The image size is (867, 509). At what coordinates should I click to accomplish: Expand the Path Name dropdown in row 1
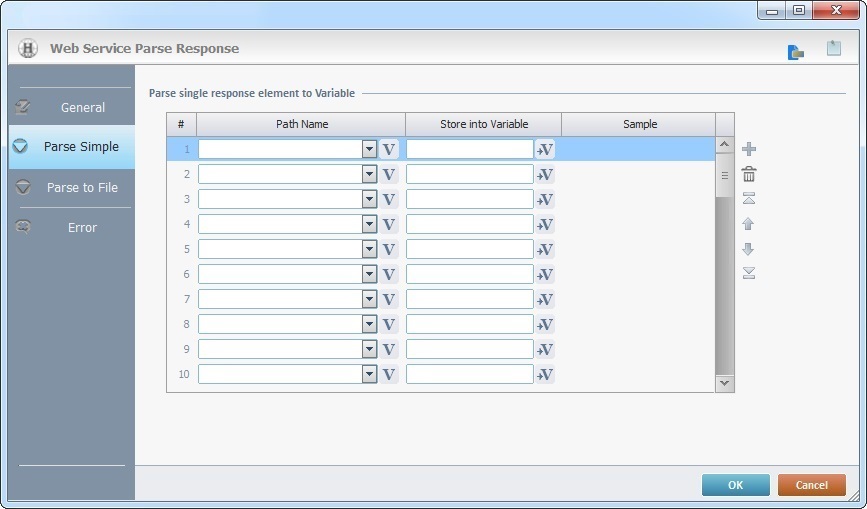[x=369, y=149]
